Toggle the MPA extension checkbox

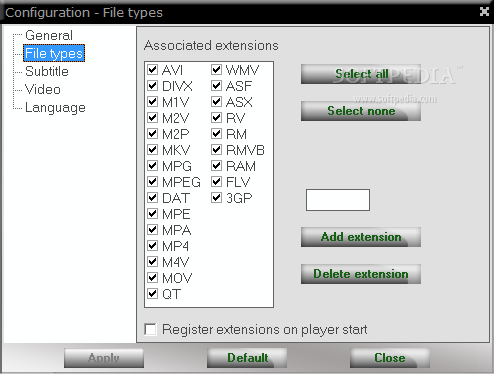pyautogui.click(x=153, y=230)
